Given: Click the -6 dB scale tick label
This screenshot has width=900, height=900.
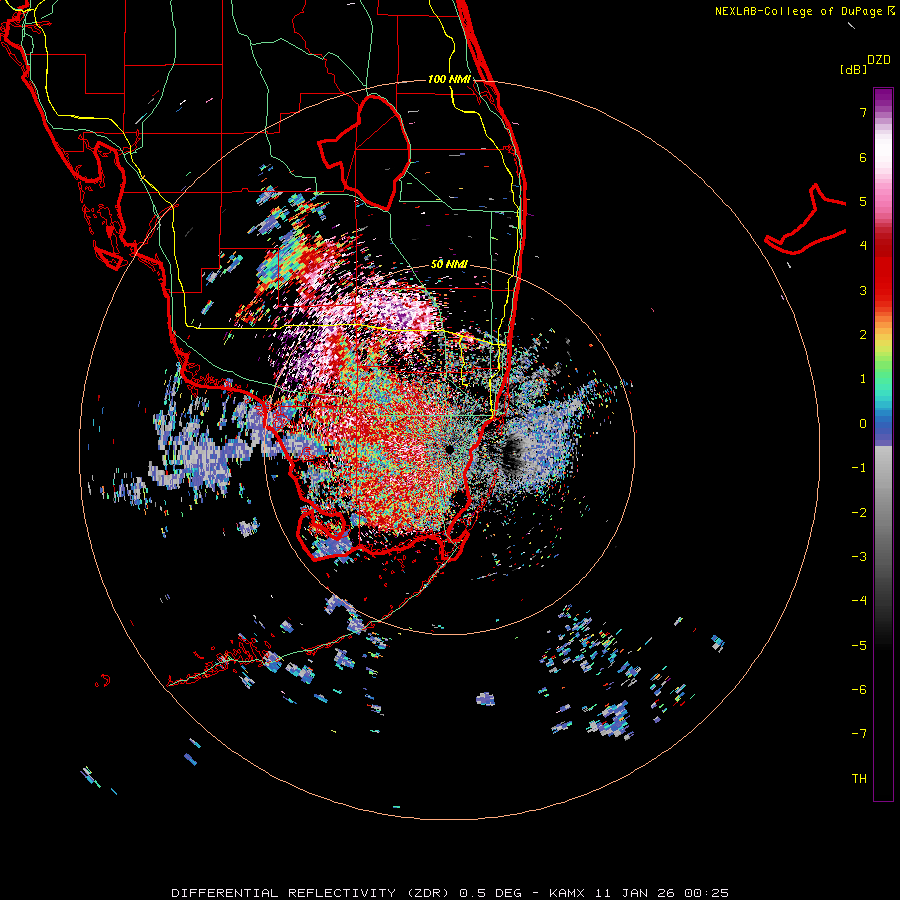Looking at the screenshot, I should pyautogui.click(x=859, y=690).
